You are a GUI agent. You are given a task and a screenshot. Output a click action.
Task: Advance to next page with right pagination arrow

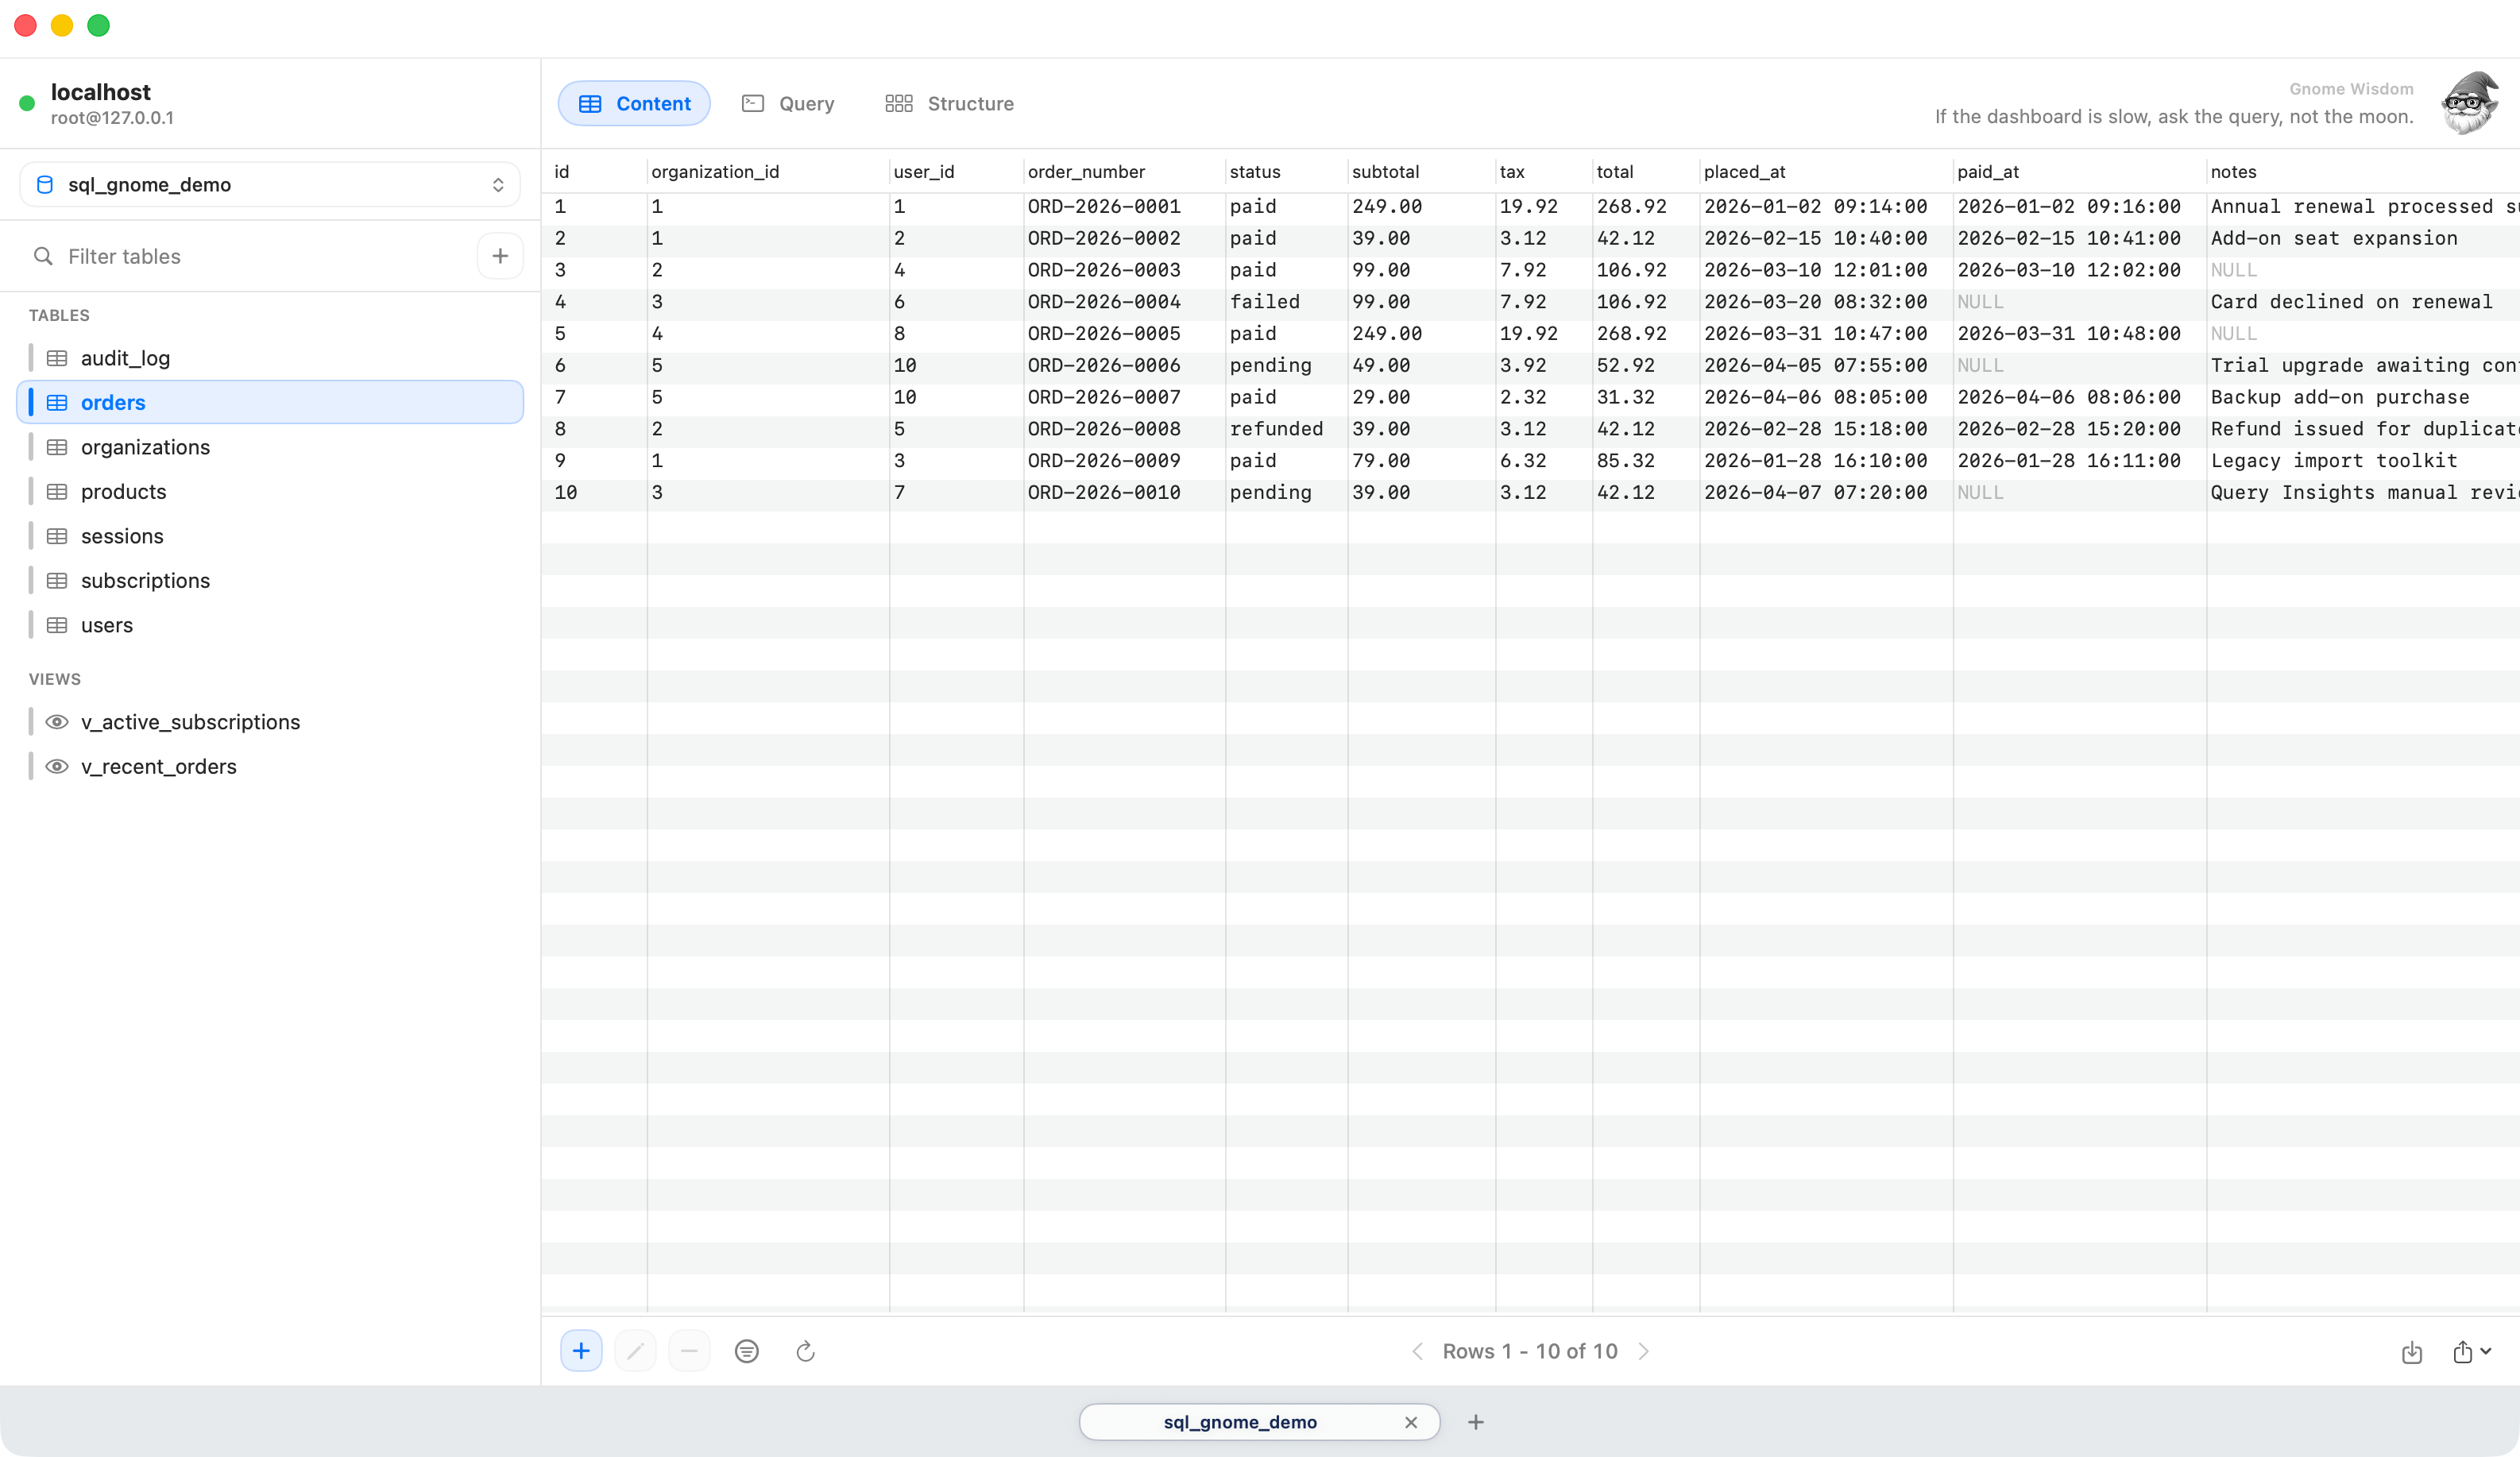1644,1351
